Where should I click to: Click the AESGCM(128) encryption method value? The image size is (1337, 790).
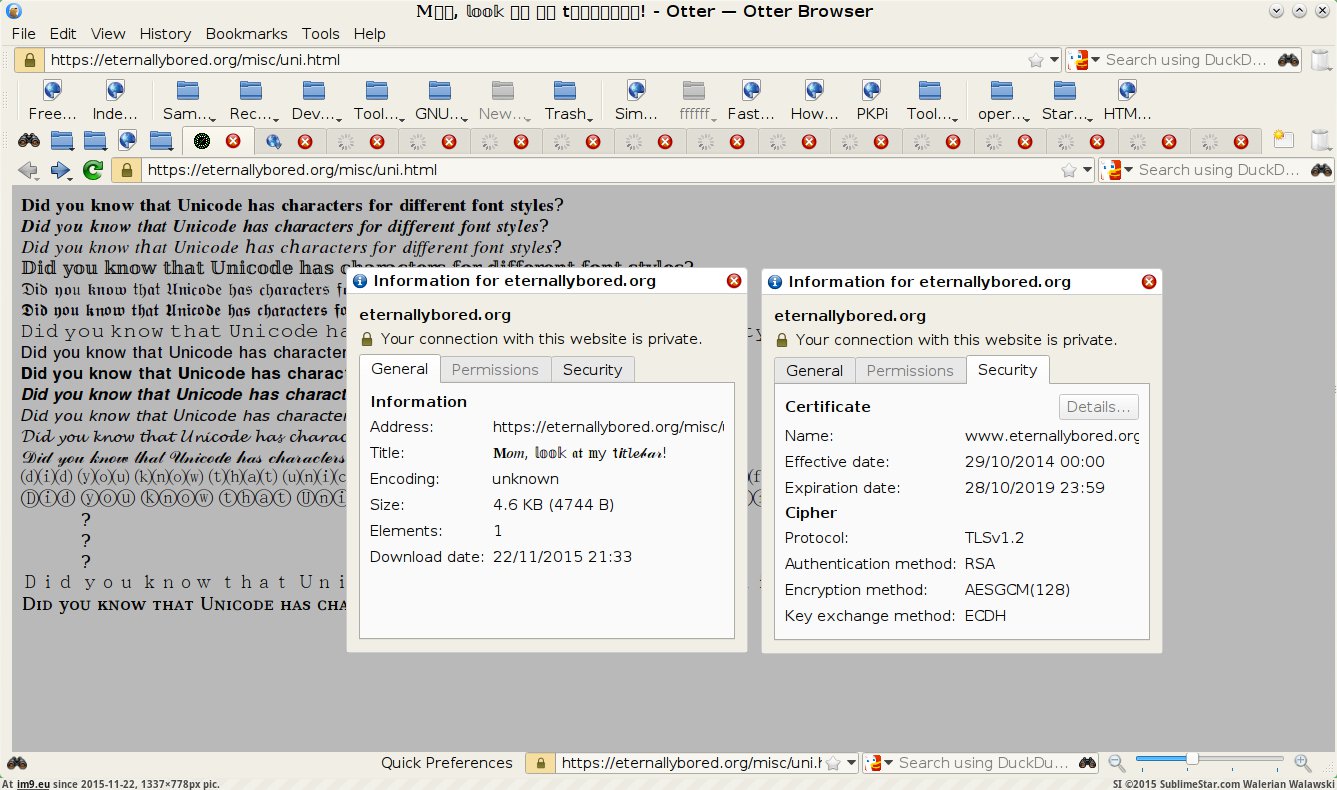[x=1017, y=590]
